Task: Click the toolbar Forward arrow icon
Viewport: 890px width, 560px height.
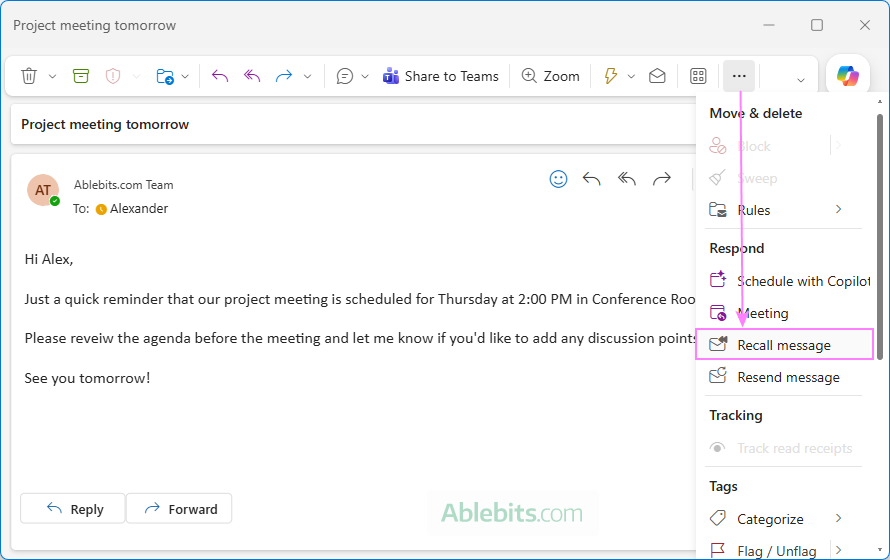Action: click(283, 76)
